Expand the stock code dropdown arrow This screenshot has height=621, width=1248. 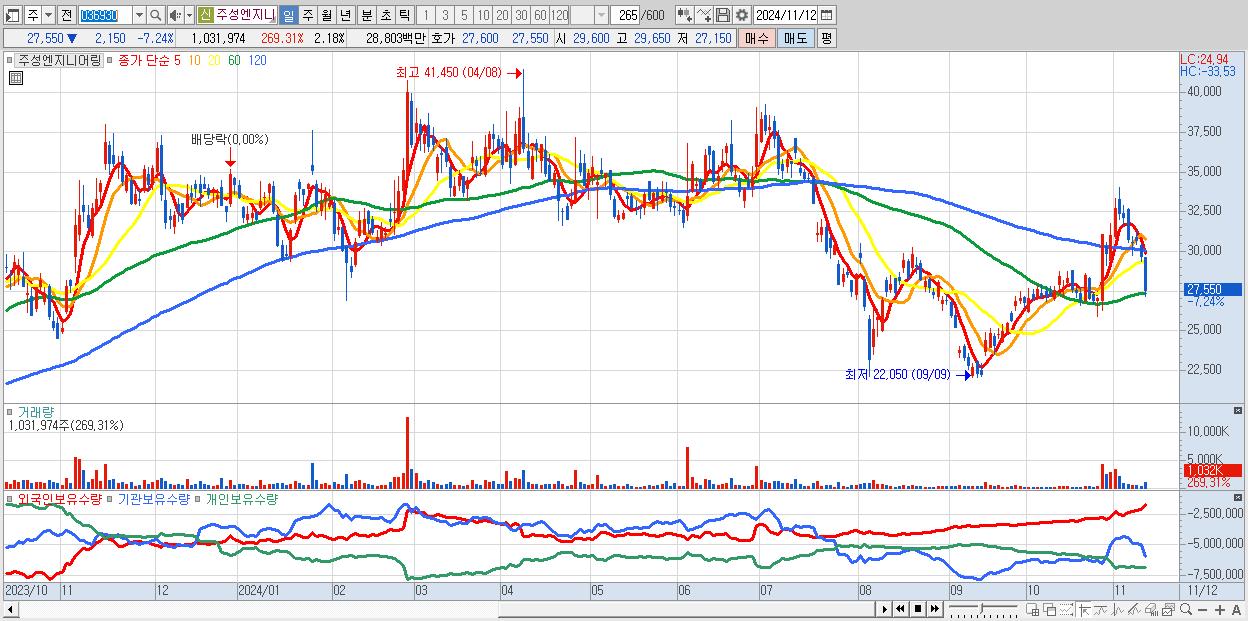coord(139,15)
